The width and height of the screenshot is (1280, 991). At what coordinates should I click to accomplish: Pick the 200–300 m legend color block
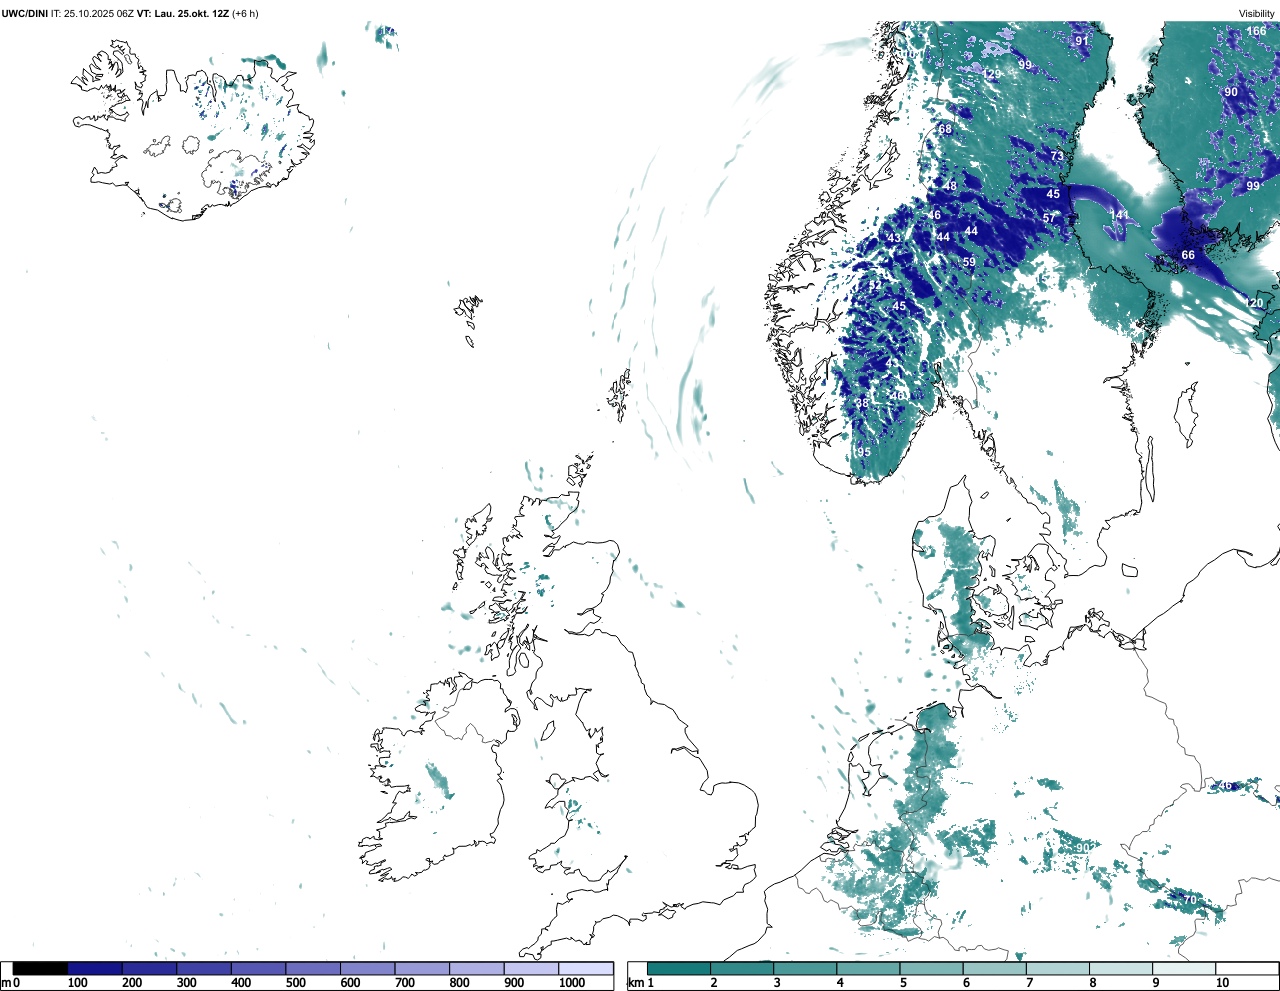click(x=149, y=968)
